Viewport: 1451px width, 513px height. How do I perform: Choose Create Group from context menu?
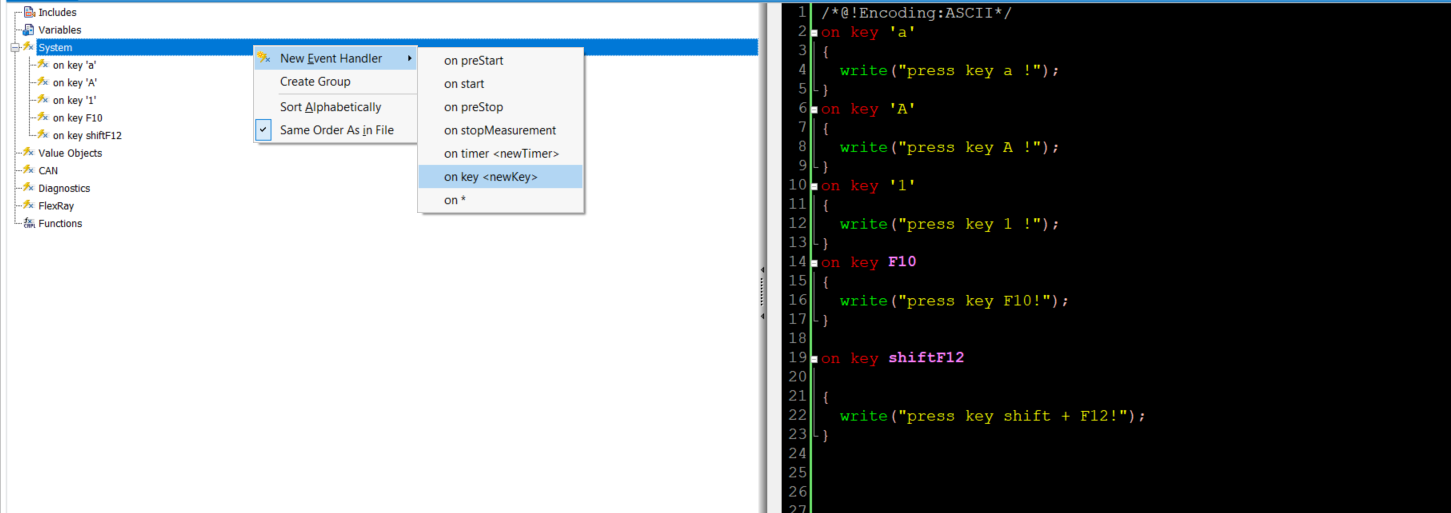[335, 82]
